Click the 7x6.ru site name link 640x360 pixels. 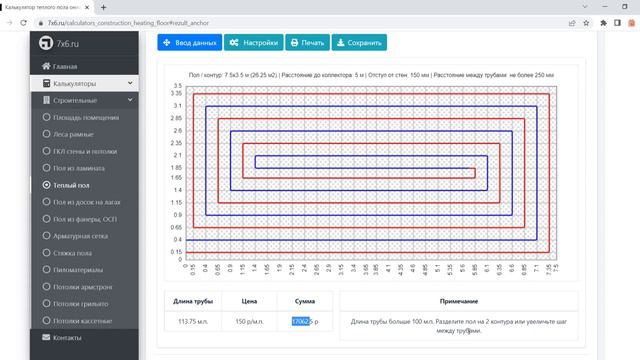(x=68, y=43)
